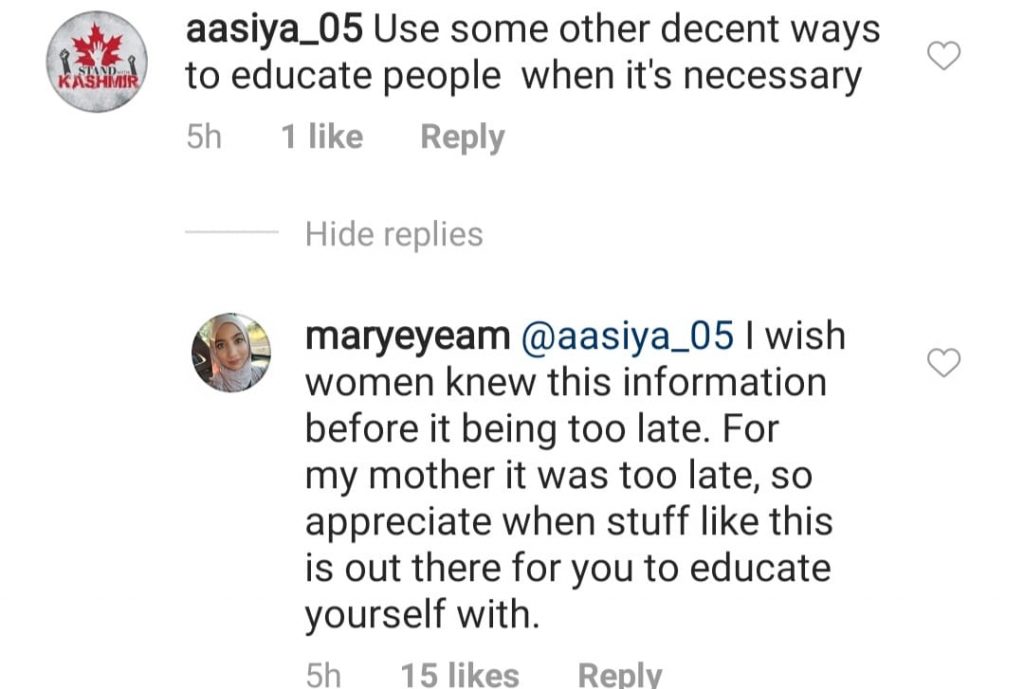Open the maryeyeam username link
1024x689 pixels.
coord(408,337)
